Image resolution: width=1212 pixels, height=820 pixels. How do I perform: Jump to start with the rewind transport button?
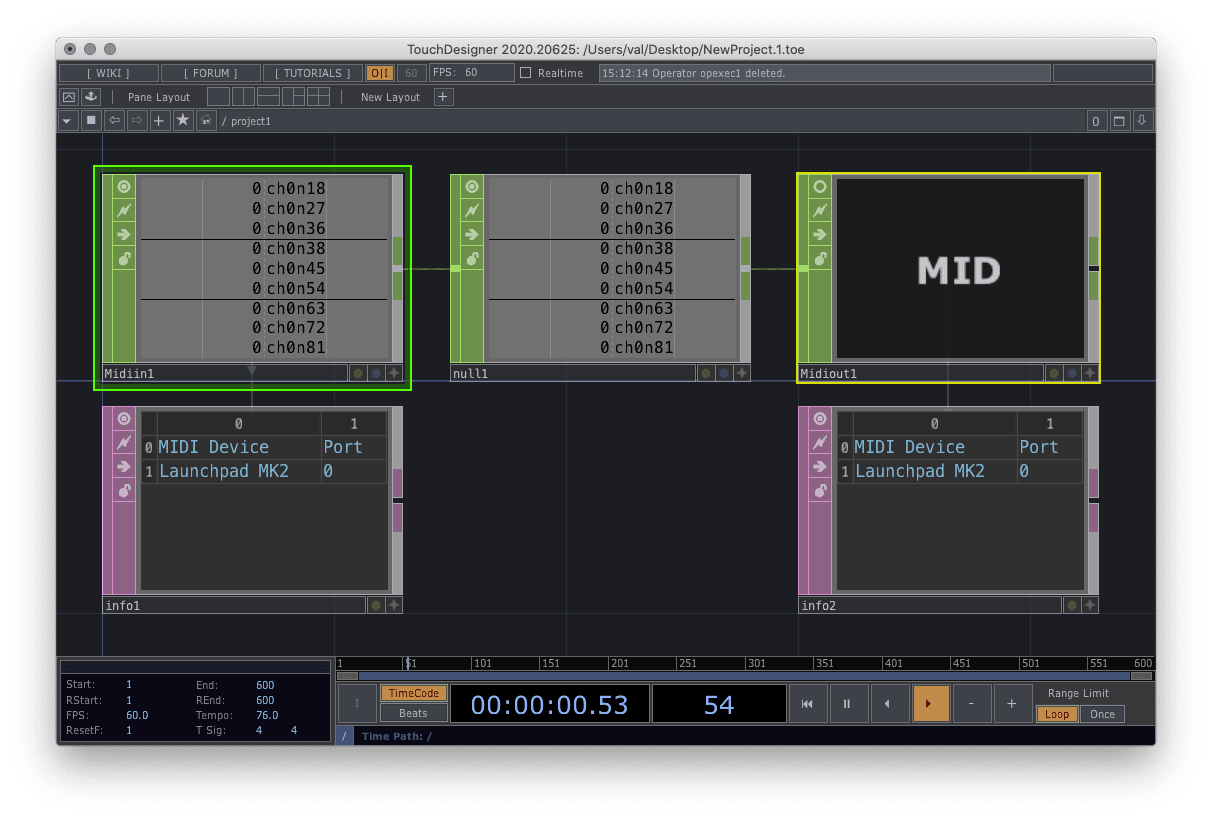coord(807,704)
